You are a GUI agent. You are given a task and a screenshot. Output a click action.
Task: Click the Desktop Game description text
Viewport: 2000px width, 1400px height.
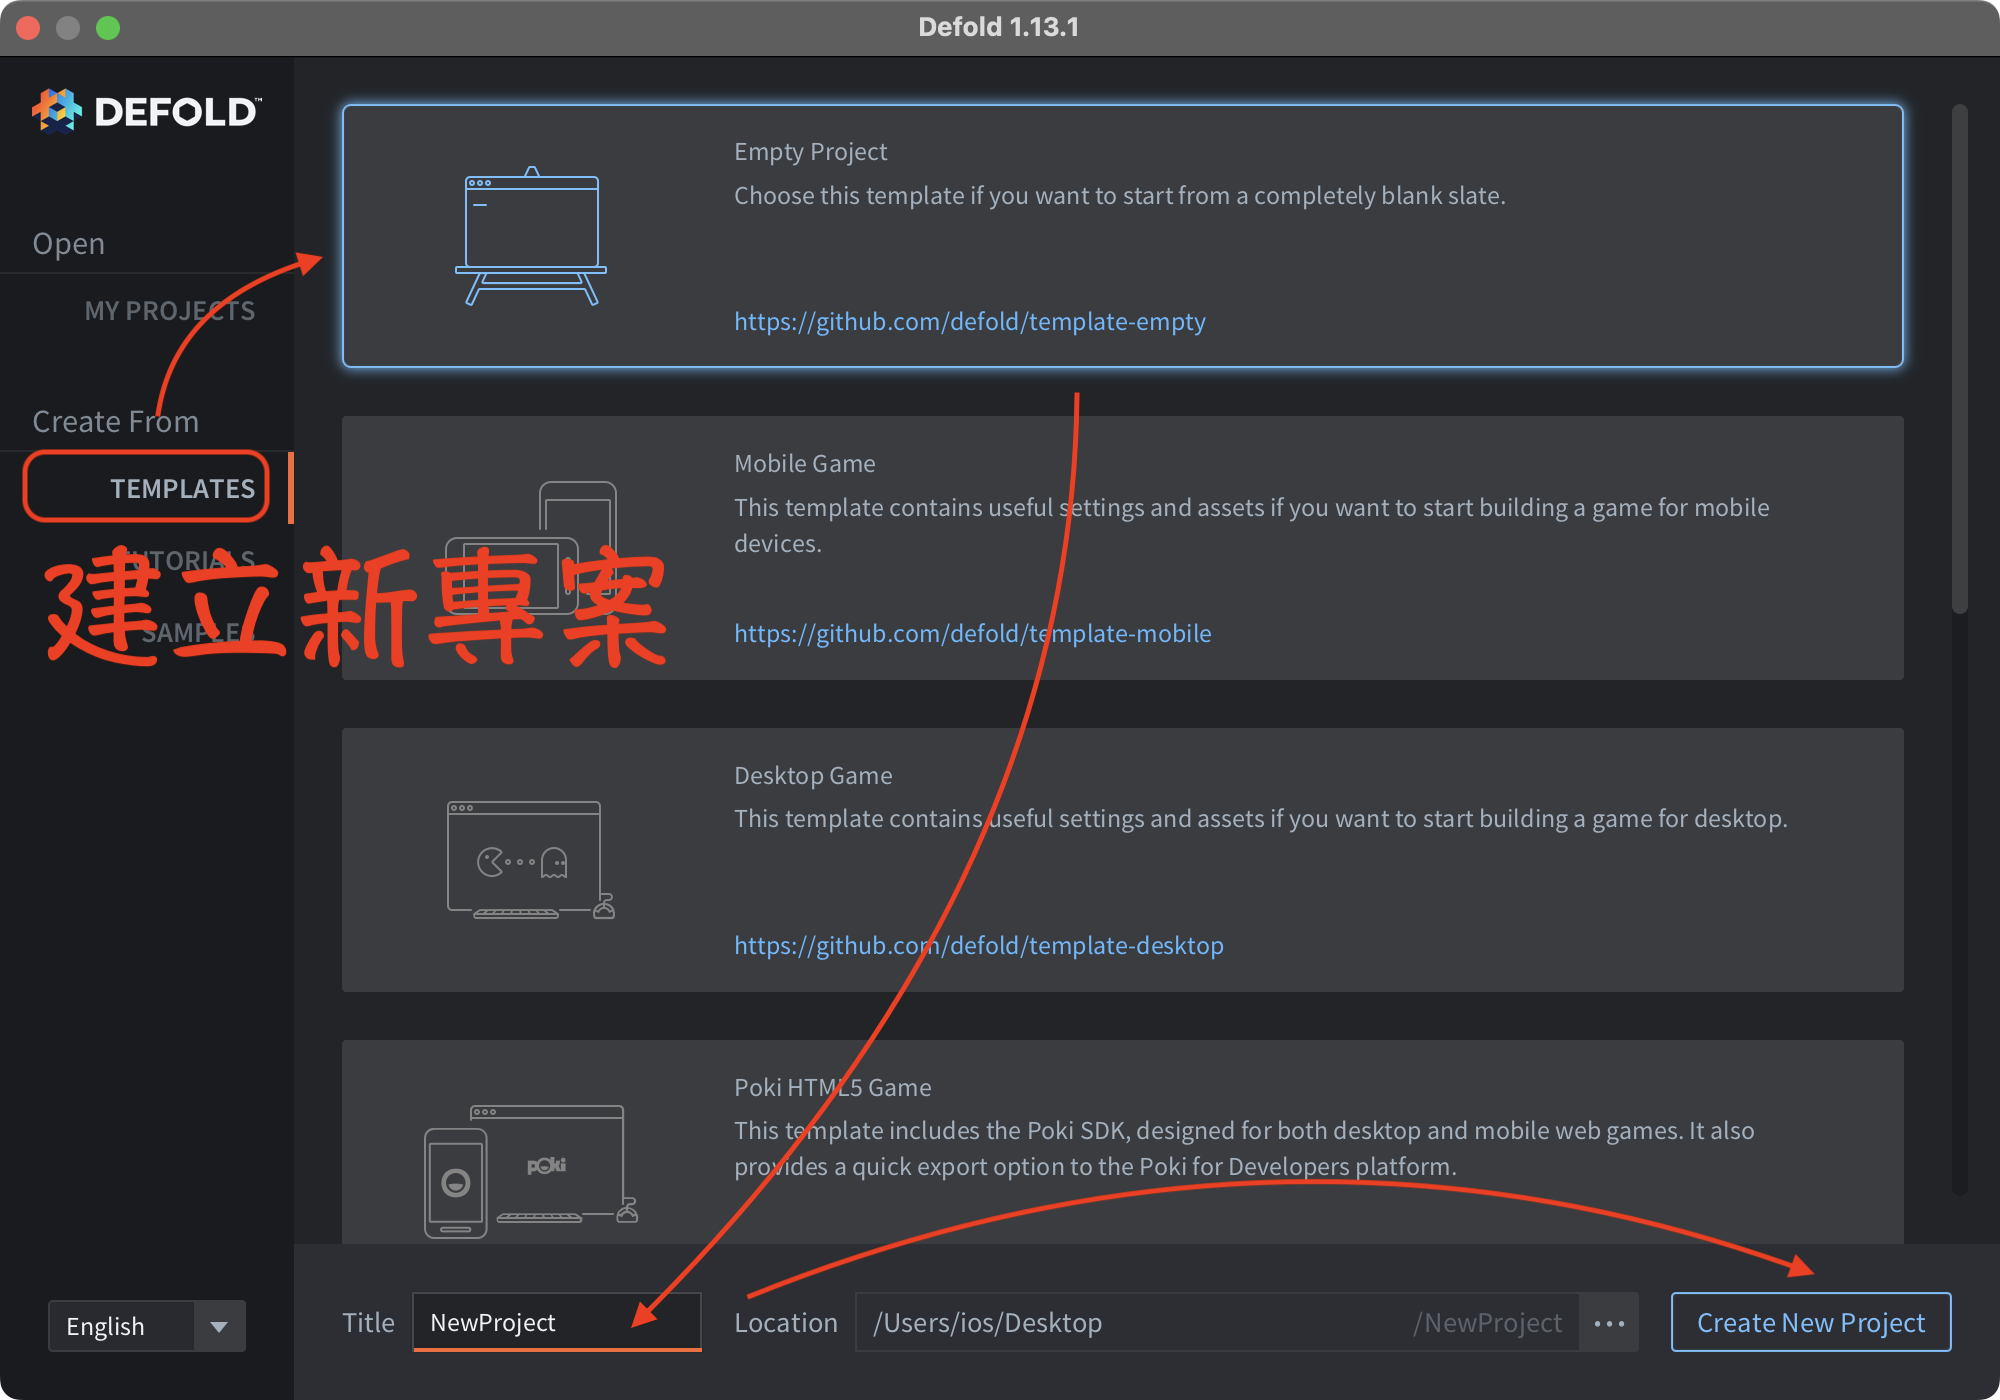coord(1261,818)
